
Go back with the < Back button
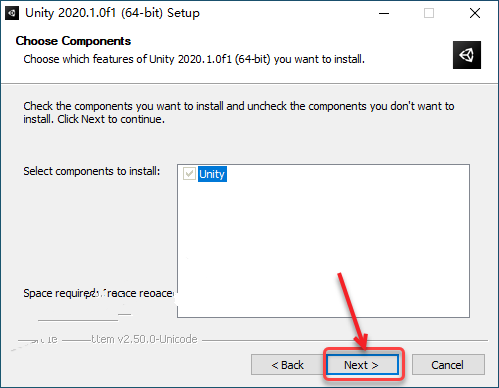pos(287,365)
